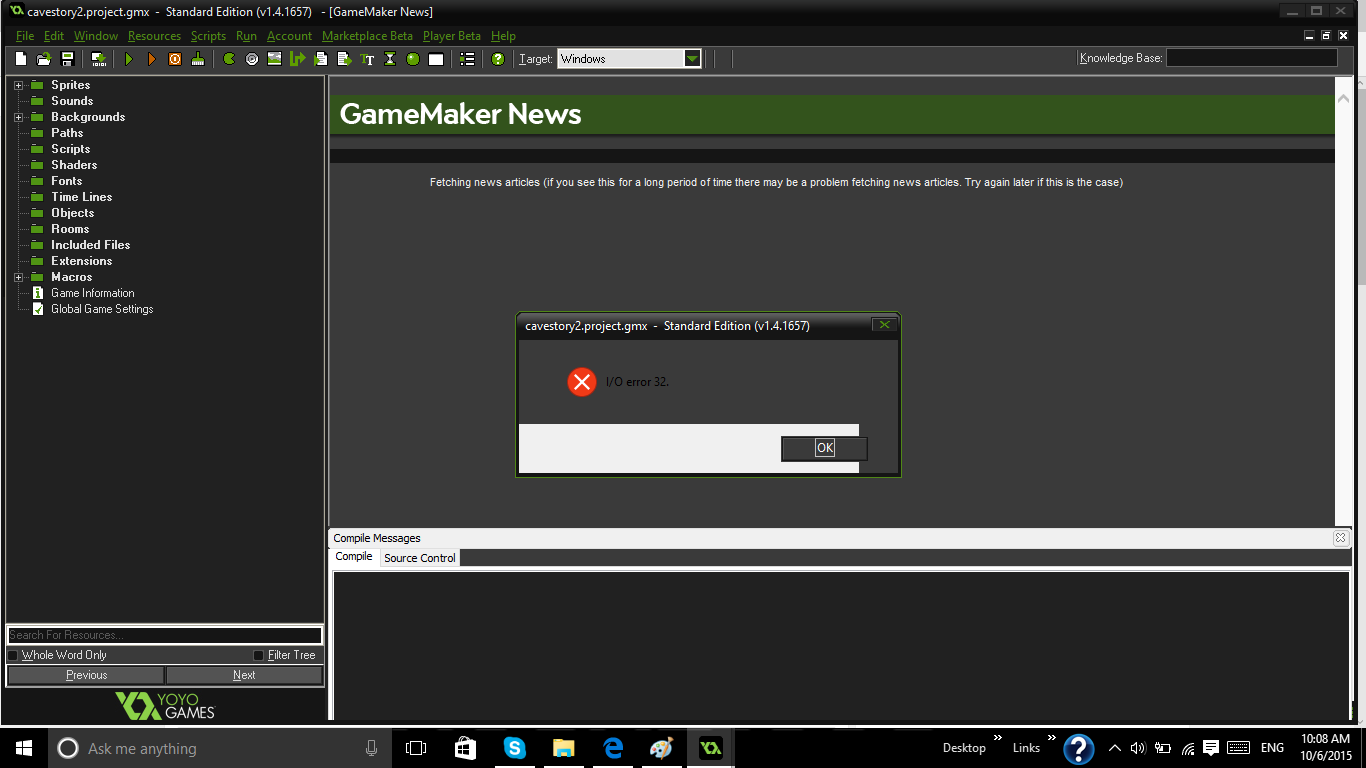Click the volume icon in system tray
Screen dimensions: 1366x768
[1138, 748]
